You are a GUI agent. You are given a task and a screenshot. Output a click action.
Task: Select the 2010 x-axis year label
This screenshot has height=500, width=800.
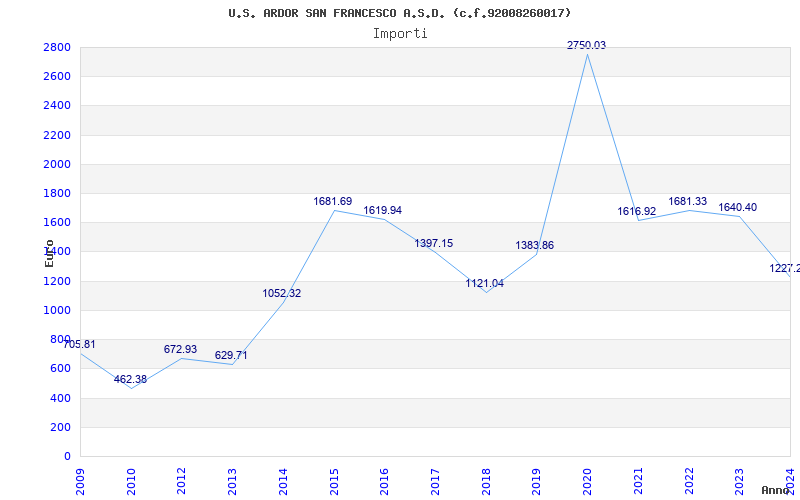click(x=131, y=481)
